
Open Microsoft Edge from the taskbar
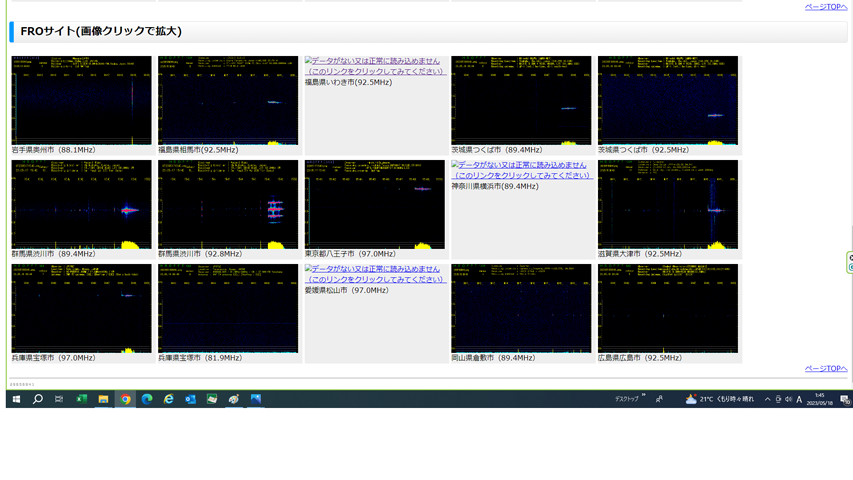[147, 399]
